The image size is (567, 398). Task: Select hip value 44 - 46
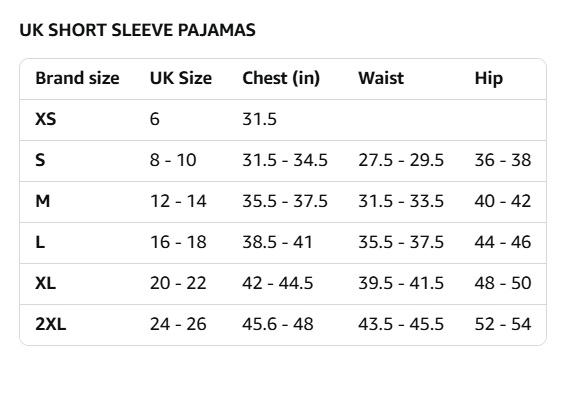pos(503,242)
